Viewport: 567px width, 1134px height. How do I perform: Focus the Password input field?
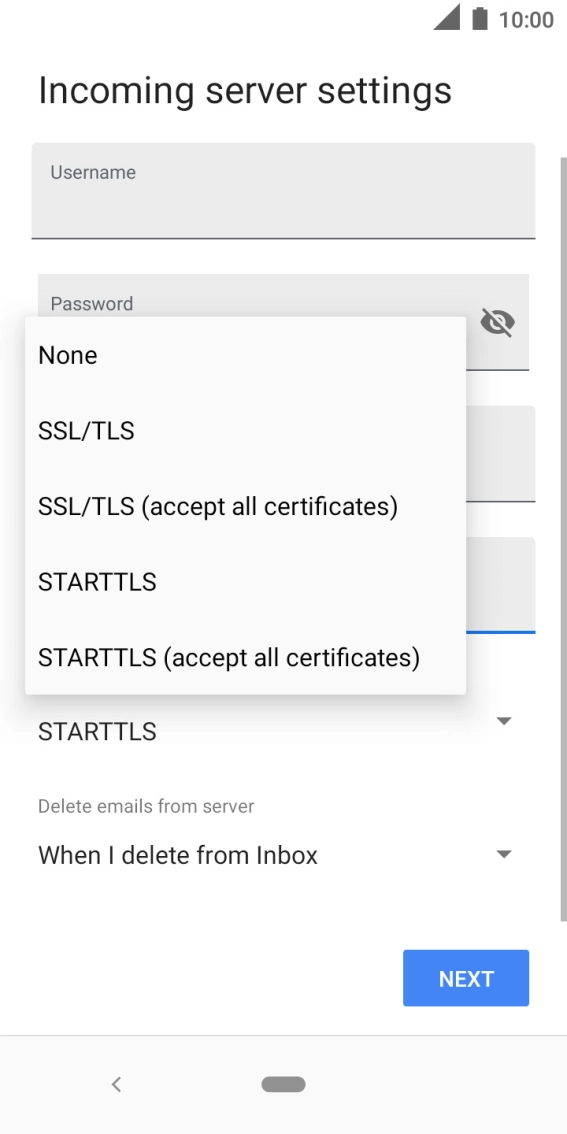click(283, 322)
